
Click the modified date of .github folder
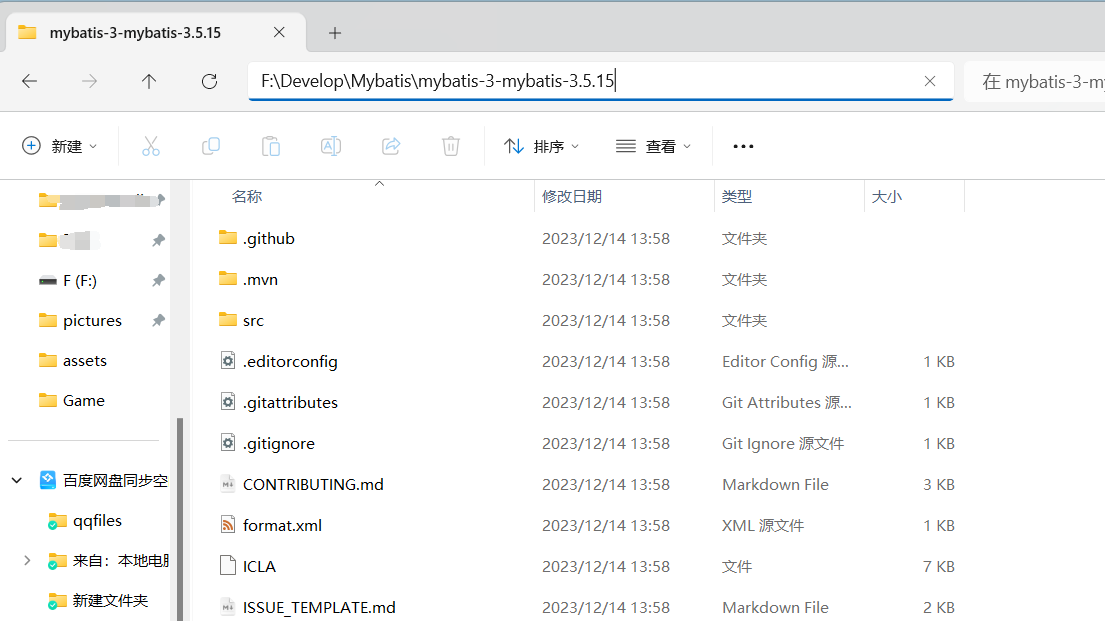pos(605,239)
